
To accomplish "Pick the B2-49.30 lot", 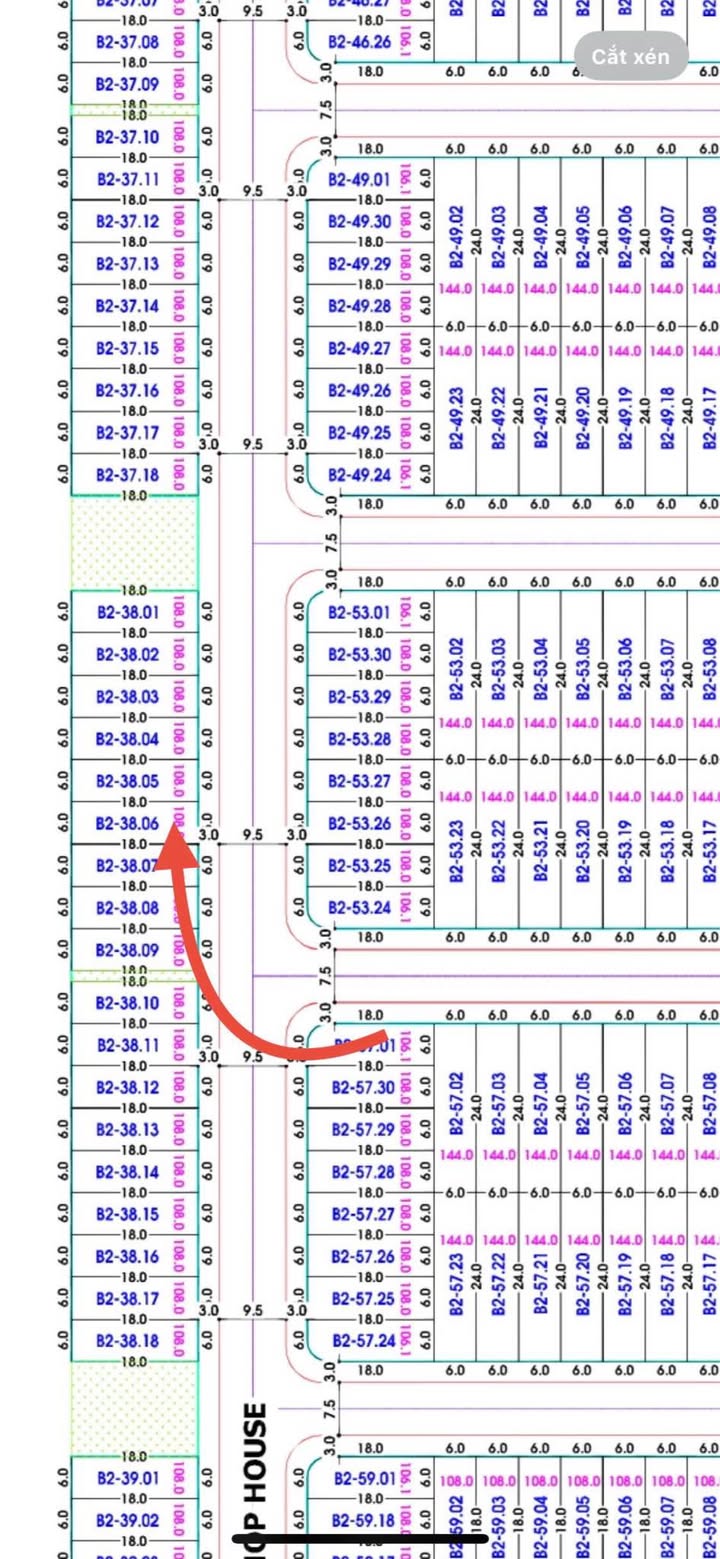I will tap(360, 222).
